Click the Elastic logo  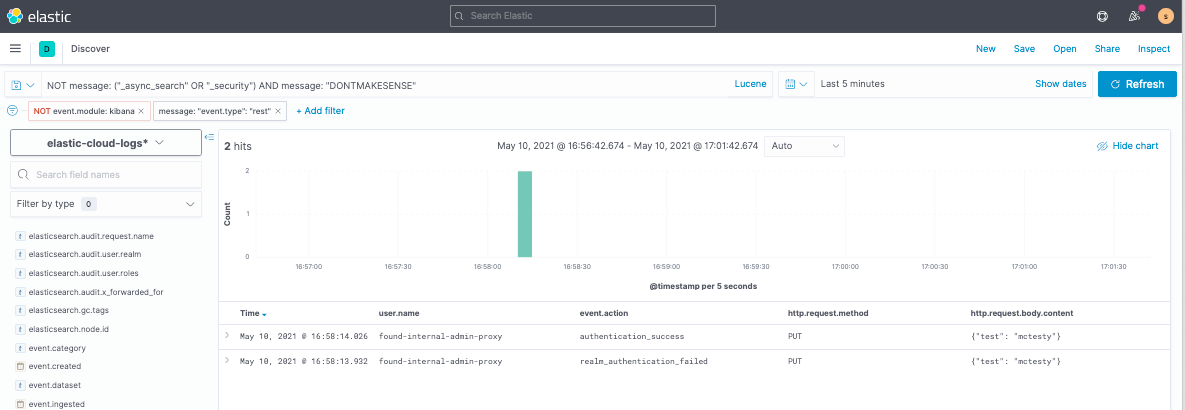pyautogui.click(x=39, y=16)
